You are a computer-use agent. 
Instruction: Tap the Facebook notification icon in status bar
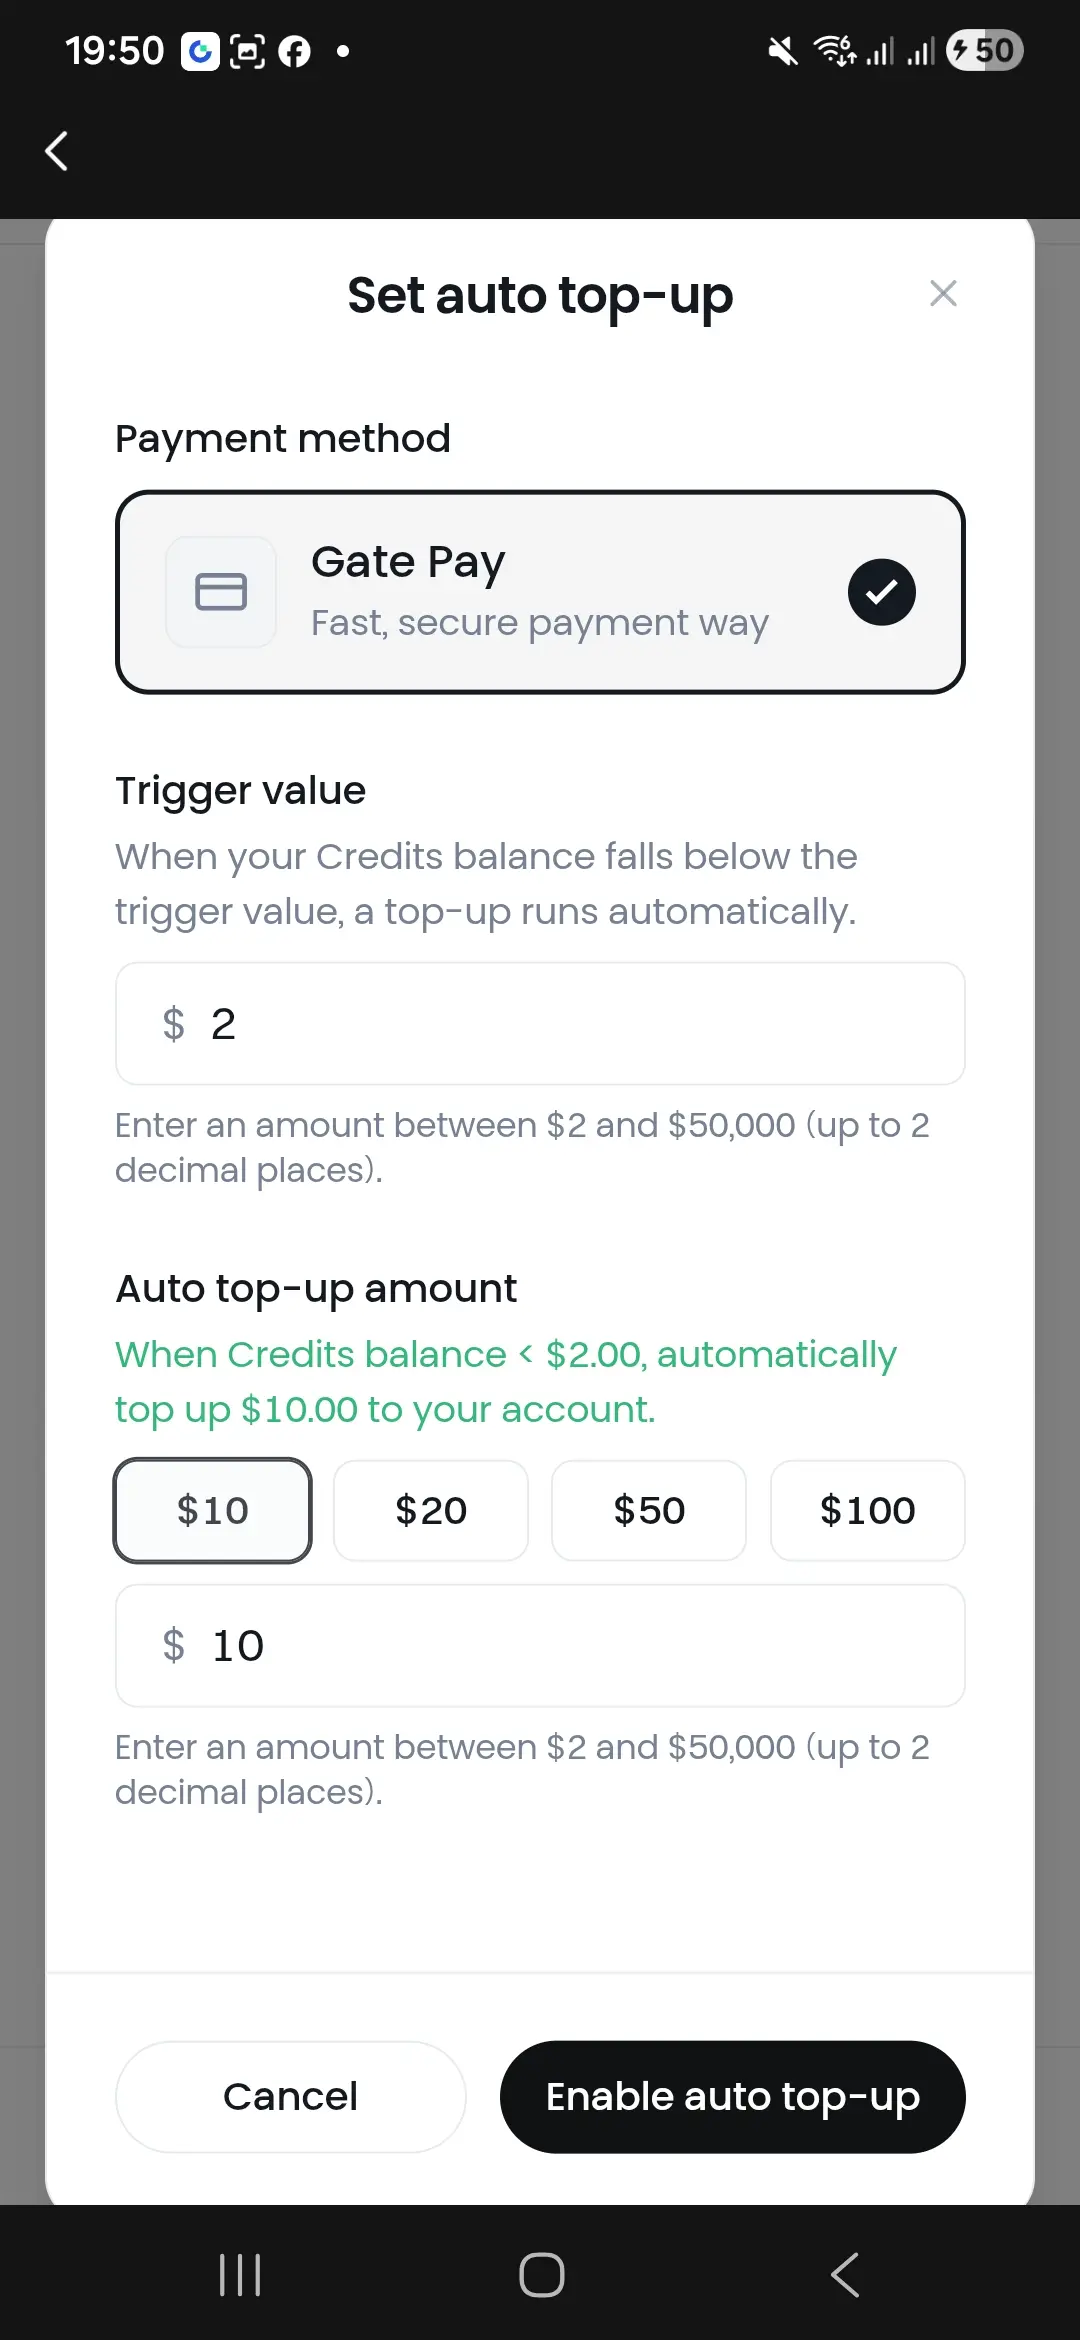pyautogui.click(x=294, y=51)
